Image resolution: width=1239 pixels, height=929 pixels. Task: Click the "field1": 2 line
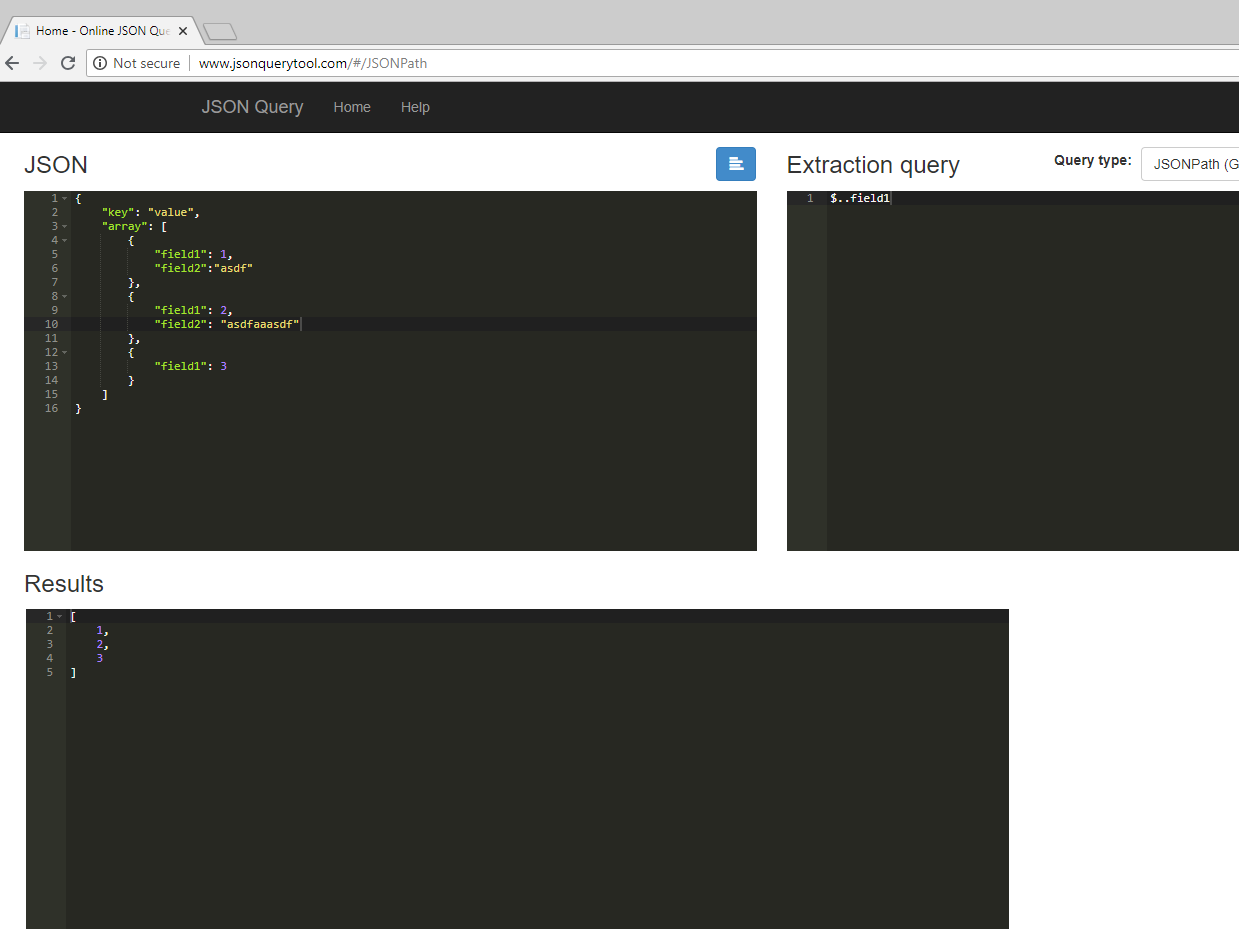click(194, 310)
